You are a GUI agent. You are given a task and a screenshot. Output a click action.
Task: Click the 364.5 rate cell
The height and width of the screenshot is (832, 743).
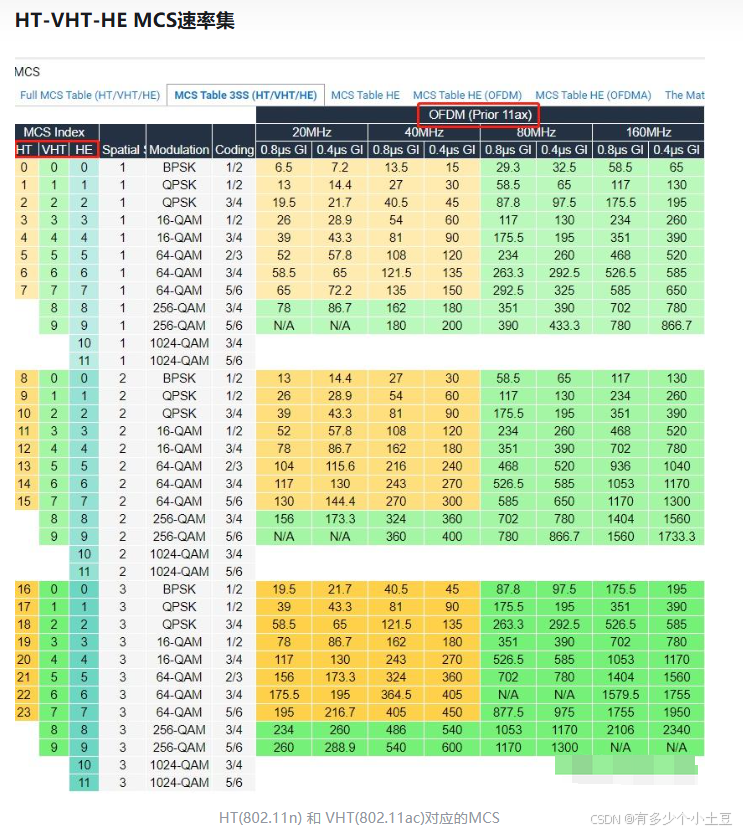click(396, 695)
